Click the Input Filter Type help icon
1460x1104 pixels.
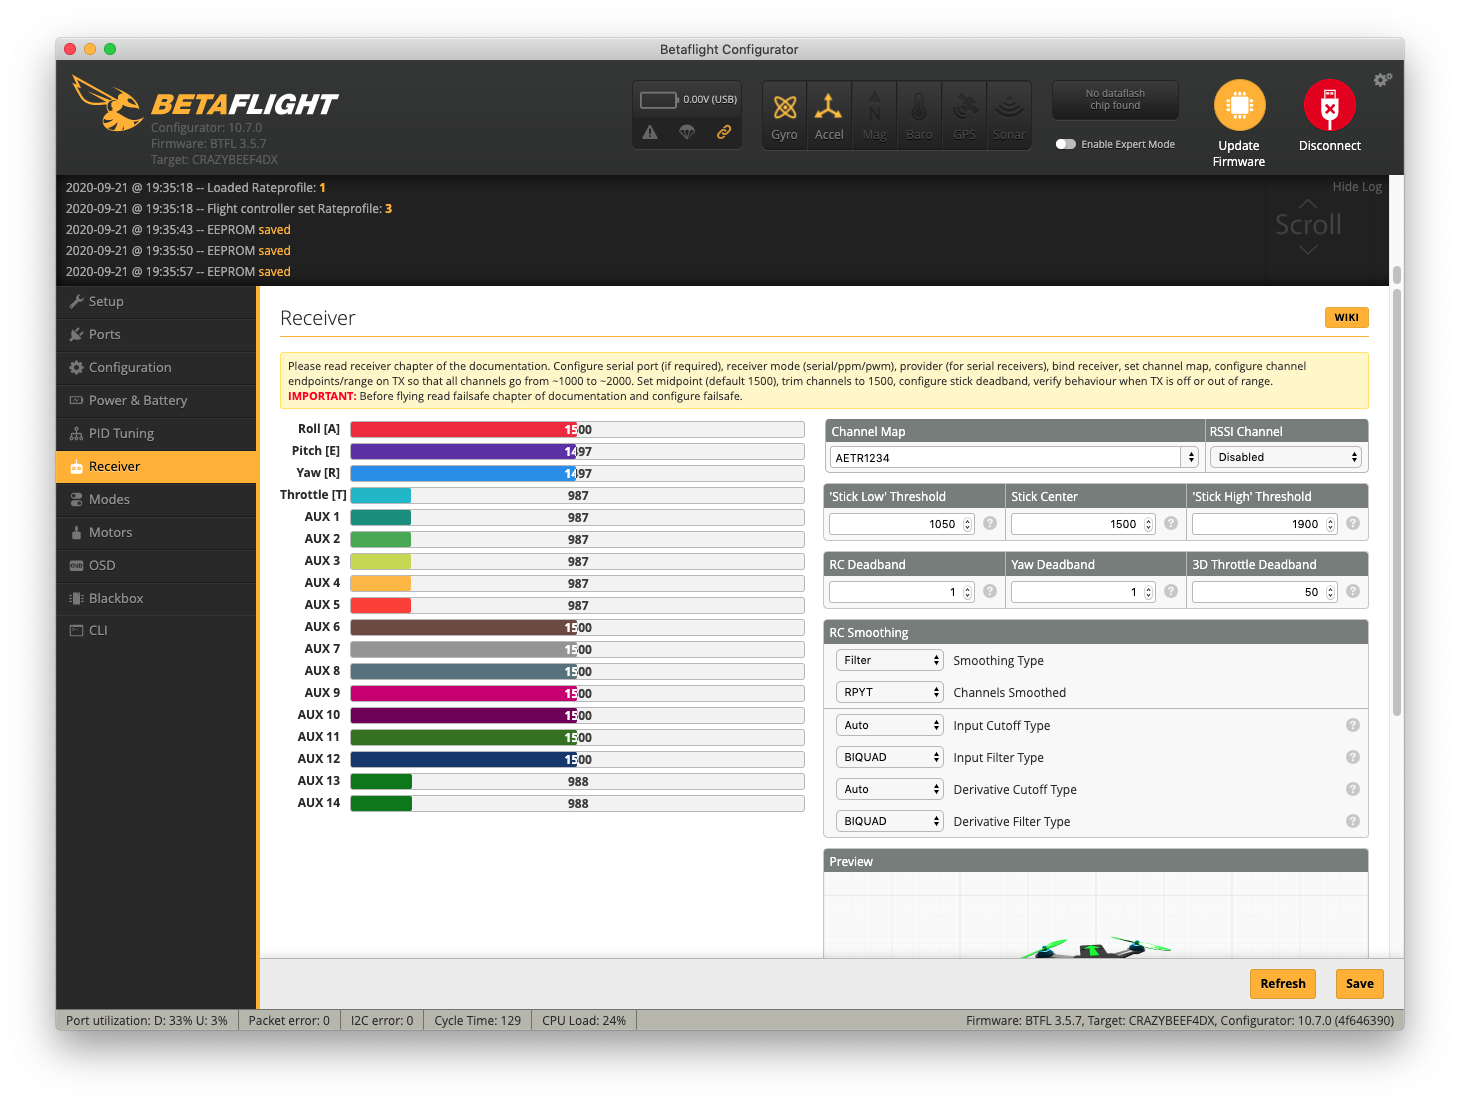(x=1353, y=757)
